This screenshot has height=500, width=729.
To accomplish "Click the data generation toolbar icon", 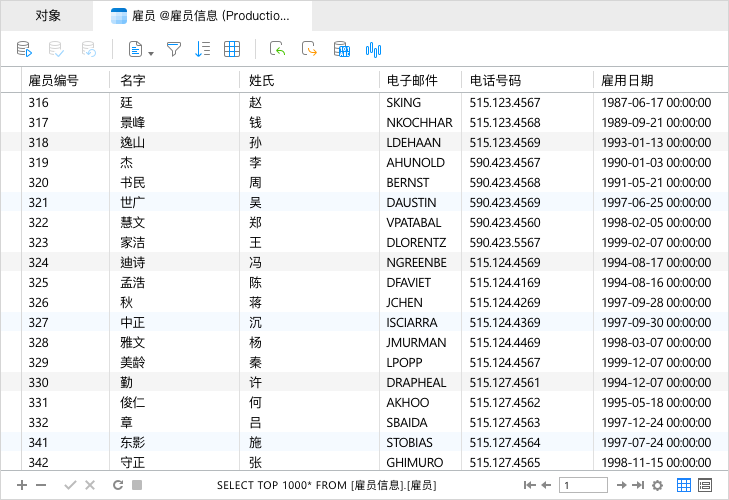I will [x=342, y=49].
